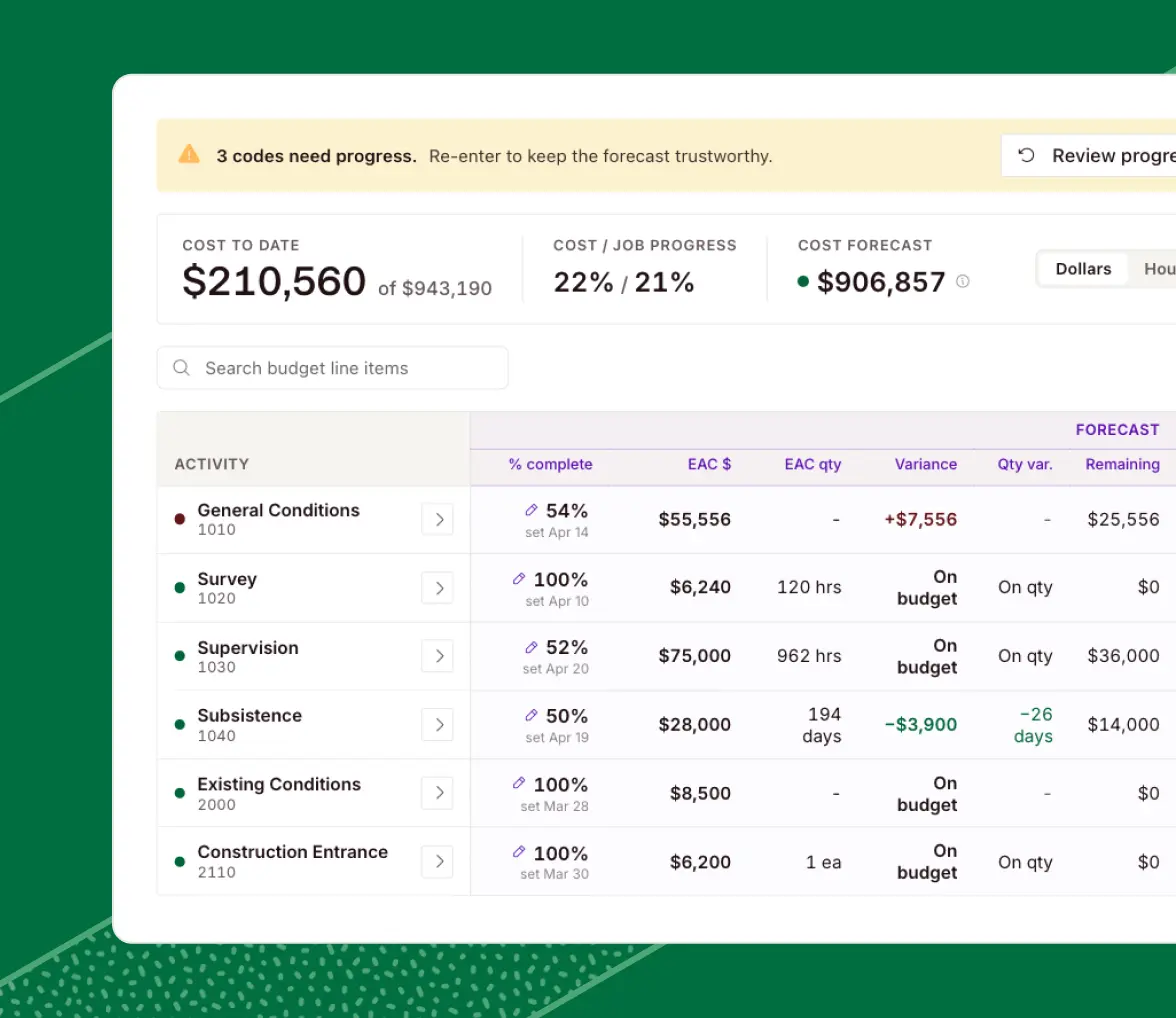Expand the Existing Conditions row chevron
Image resolution: width=1176 pixels, height=1018 pixels.
click(438, 793)
